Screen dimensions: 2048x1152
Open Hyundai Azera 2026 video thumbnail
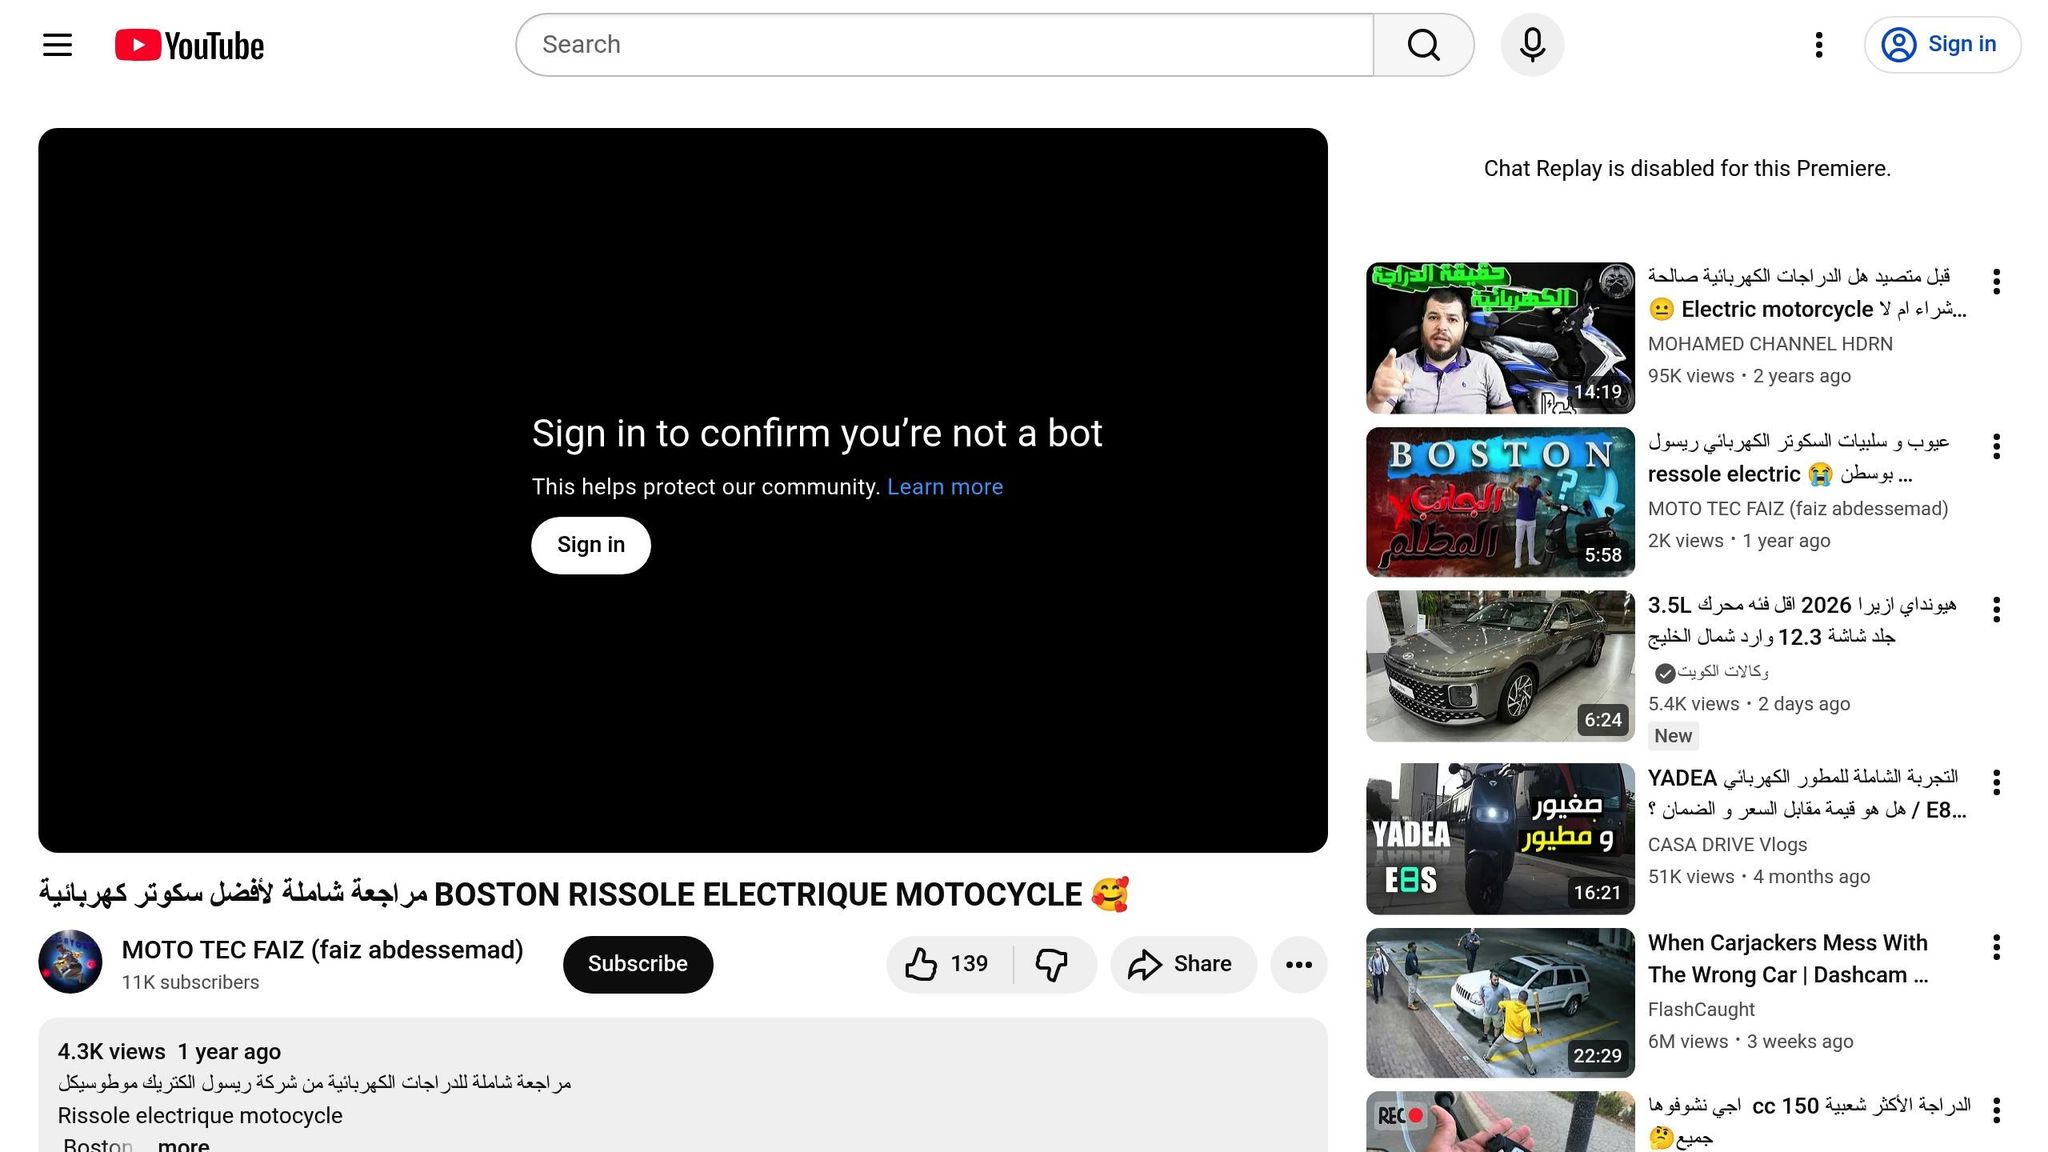(x=1500, y=666)
